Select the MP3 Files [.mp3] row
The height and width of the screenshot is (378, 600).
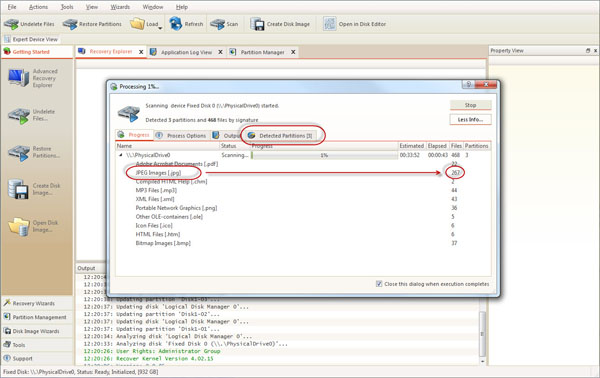point(302,190)
